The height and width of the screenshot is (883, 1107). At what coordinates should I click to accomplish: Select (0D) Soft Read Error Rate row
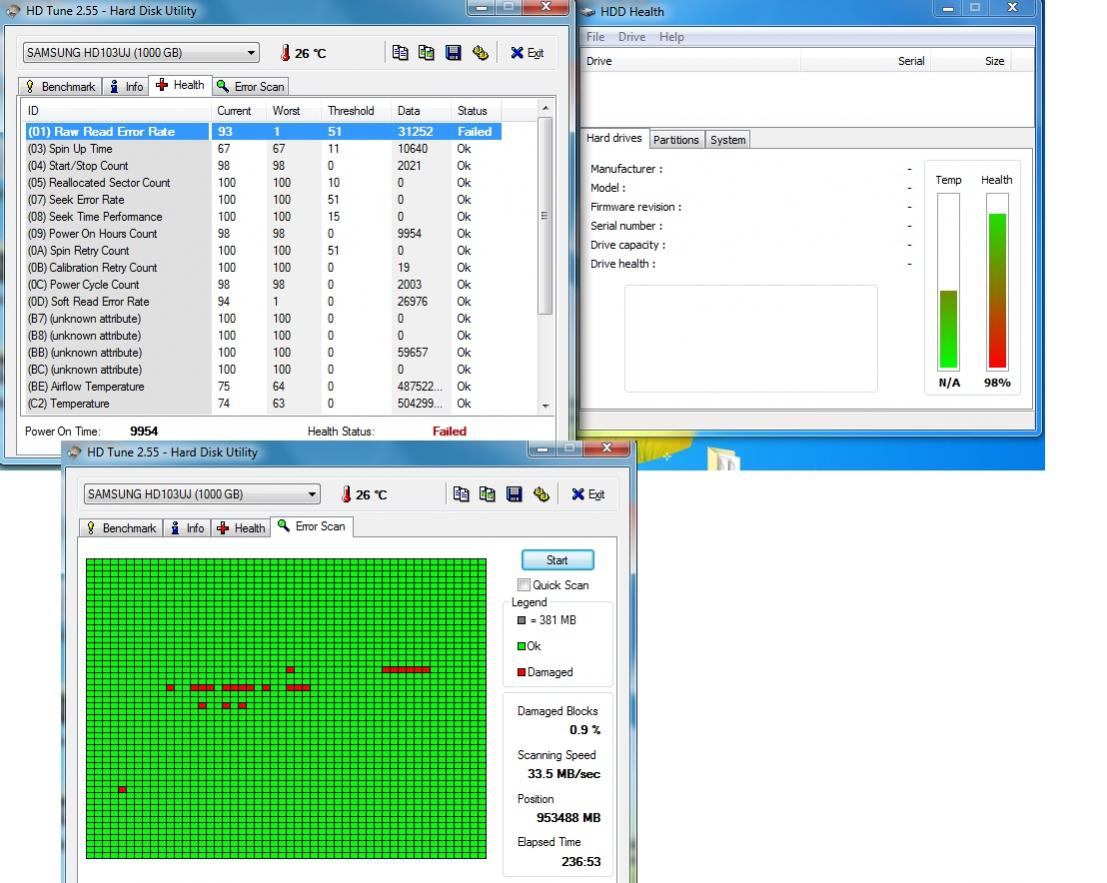click(x=263, y=301)
